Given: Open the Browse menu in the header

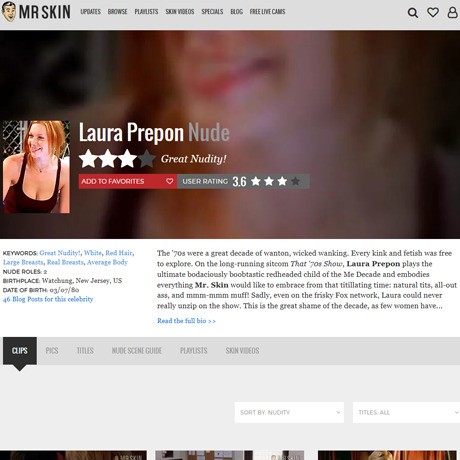Looking at the screenshot, I should 117,12.
